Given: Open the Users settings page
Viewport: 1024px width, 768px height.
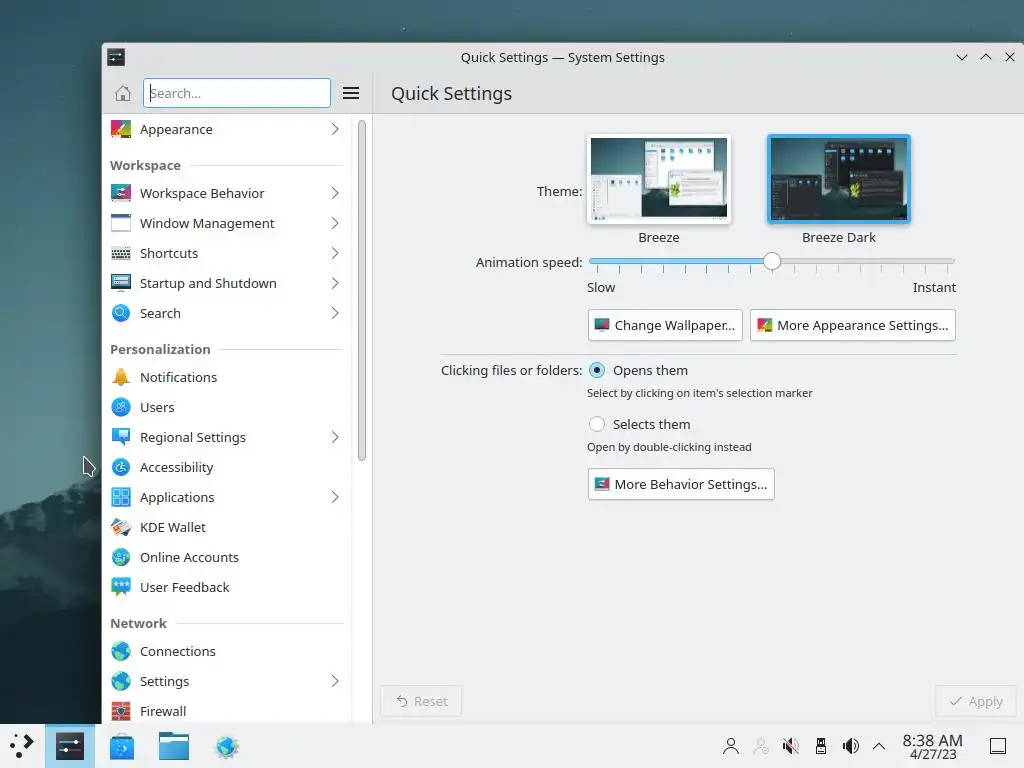Looking at the screenshot, I should 227,408.
